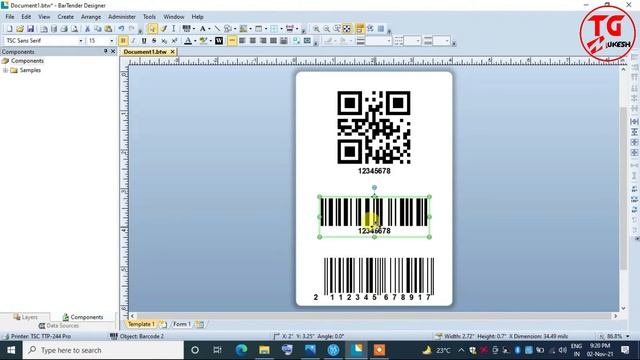Pin the Components panel
The height and width of the screenshot is (360, 640).
105,51
